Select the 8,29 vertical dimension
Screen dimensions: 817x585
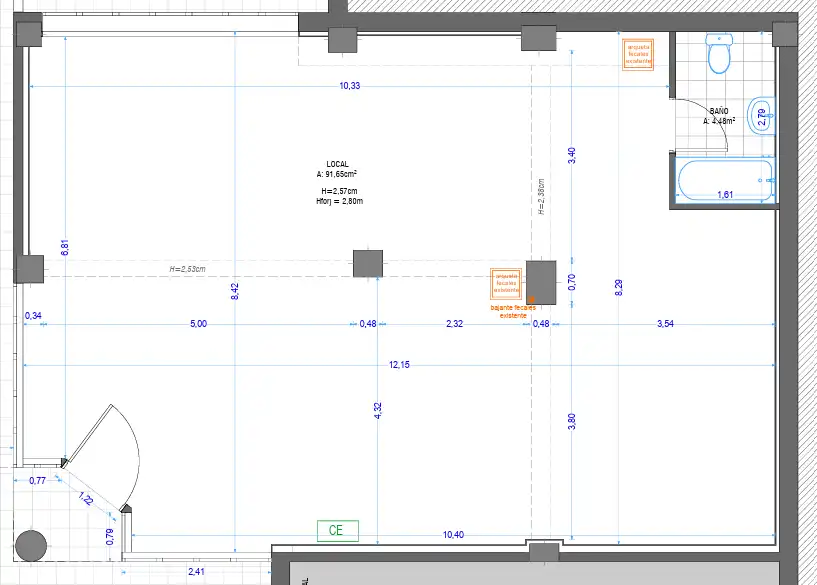click(619, 288)
